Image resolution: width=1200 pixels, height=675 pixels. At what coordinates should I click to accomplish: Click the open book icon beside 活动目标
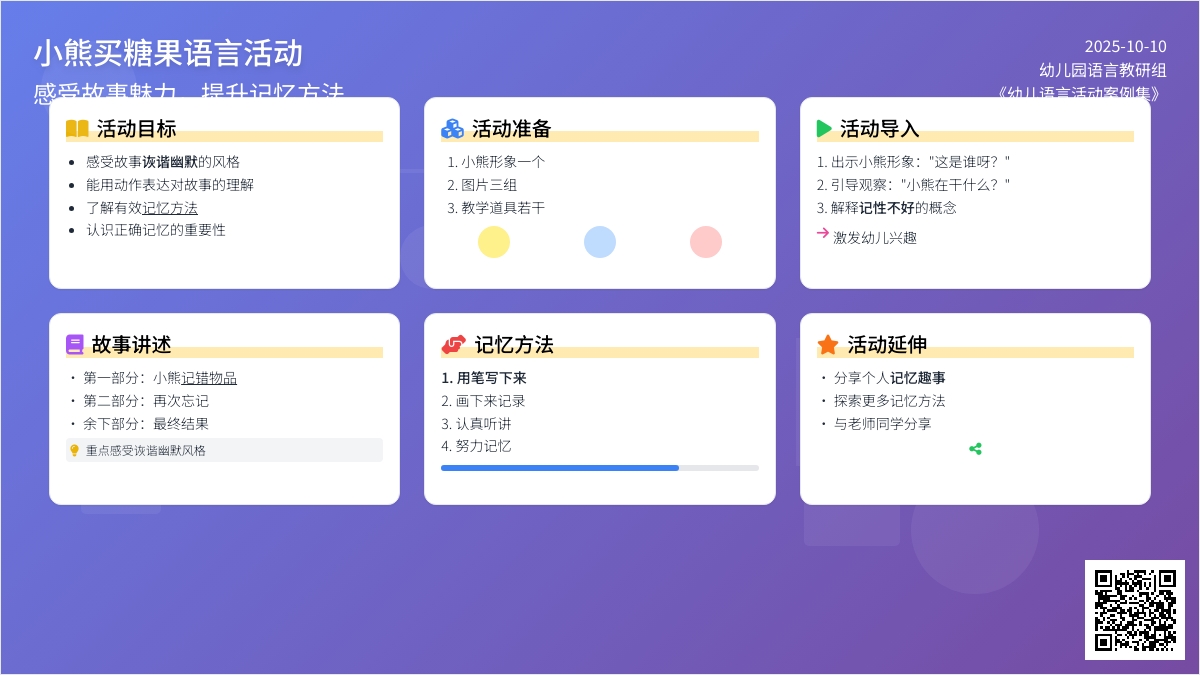(77, 129)
